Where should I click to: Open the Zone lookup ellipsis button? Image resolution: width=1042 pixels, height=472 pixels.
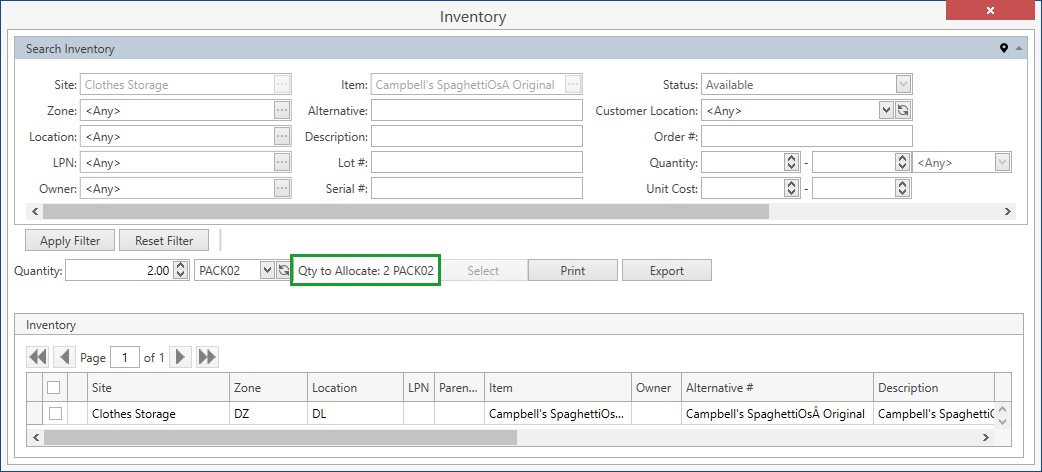click(282, 110)
